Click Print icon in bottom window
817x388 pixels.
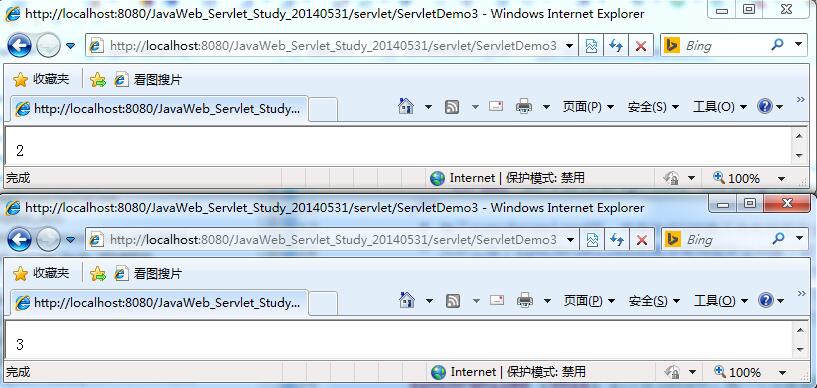(x=524, y=301)
